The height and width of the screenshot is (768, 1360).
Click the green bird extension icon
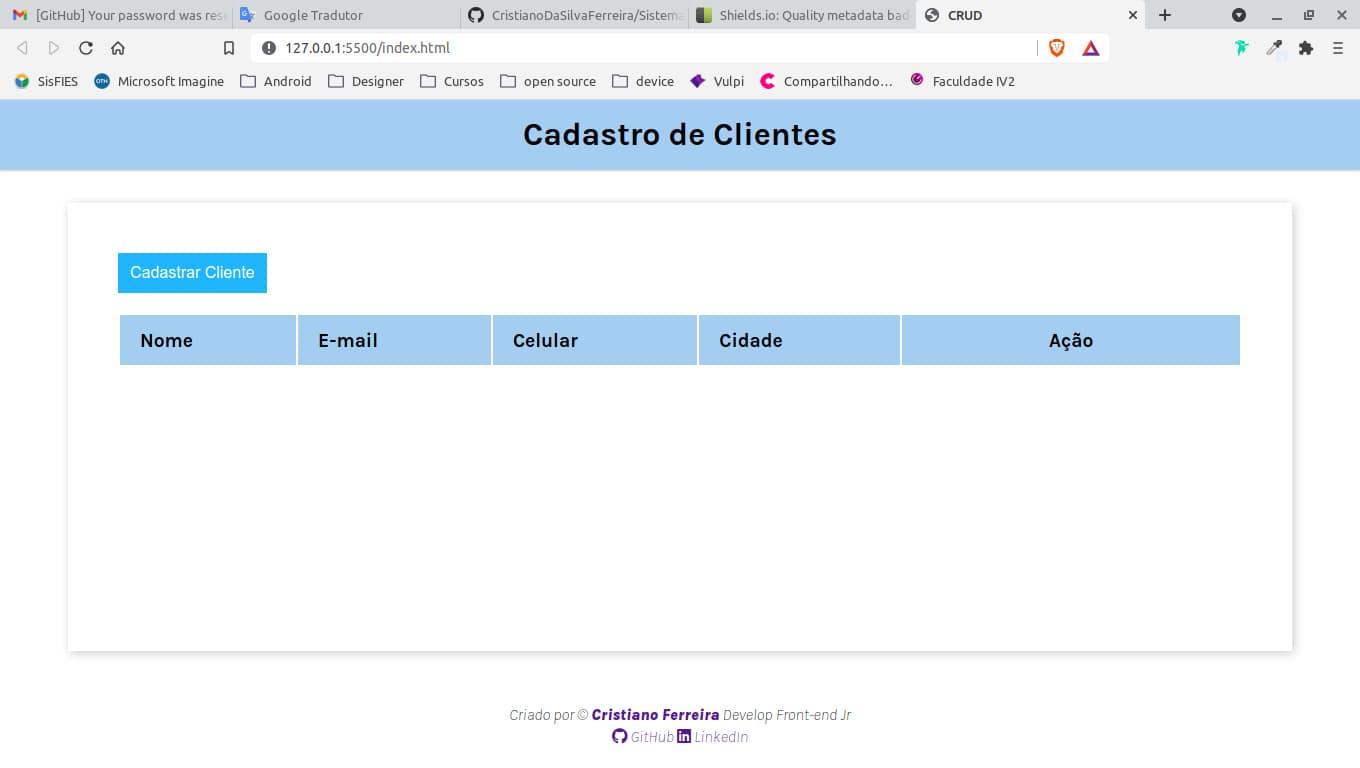(x=1241, y=48)
